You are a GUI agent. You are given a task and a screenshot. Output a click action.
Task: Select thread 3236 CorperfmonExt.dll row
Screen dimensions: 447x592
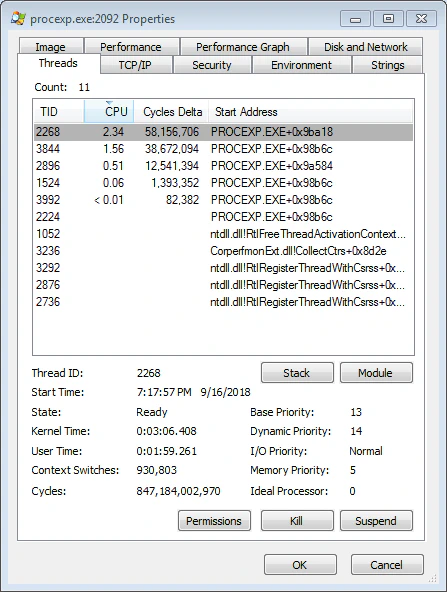224,251
